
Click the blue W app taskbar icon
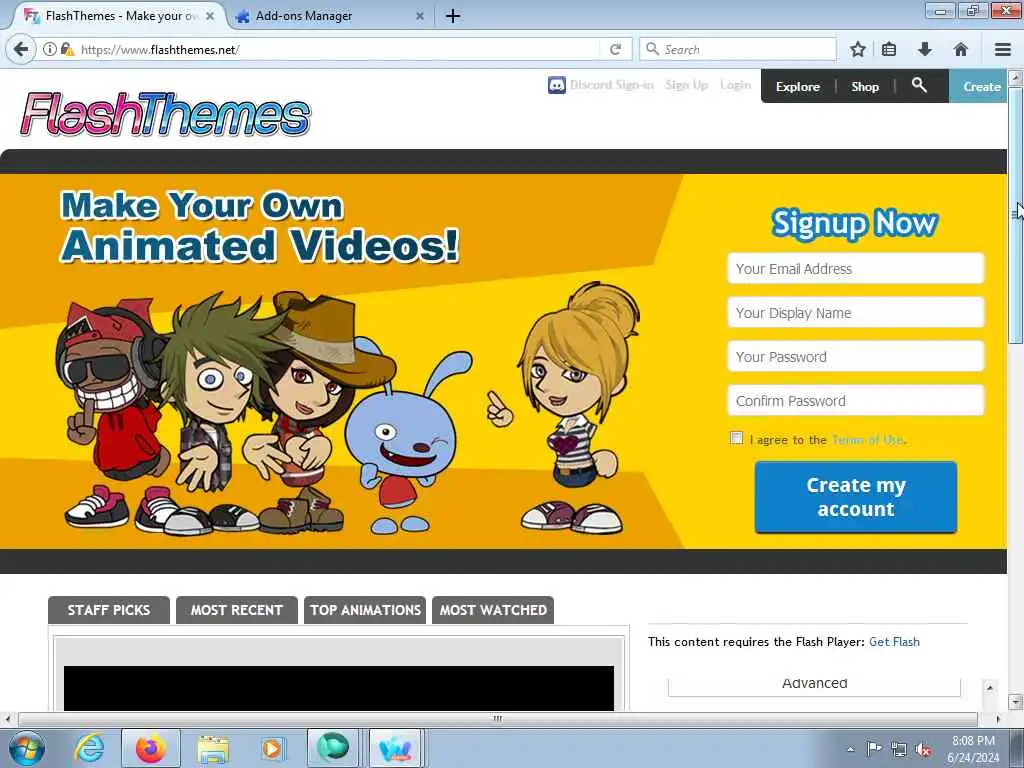tap(395, 748)
